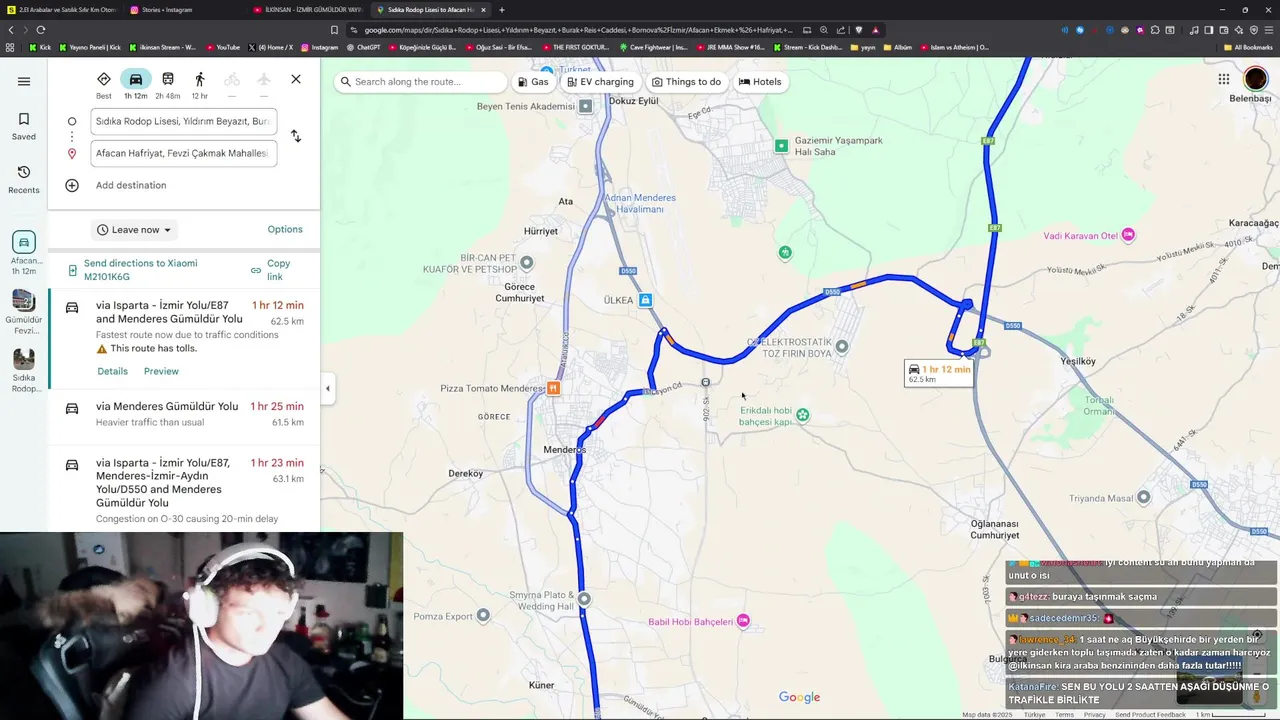Click Smyrna Plato & Wedding Hall pin
Viewport: 1280px width, 720px height.
[584, 599]
